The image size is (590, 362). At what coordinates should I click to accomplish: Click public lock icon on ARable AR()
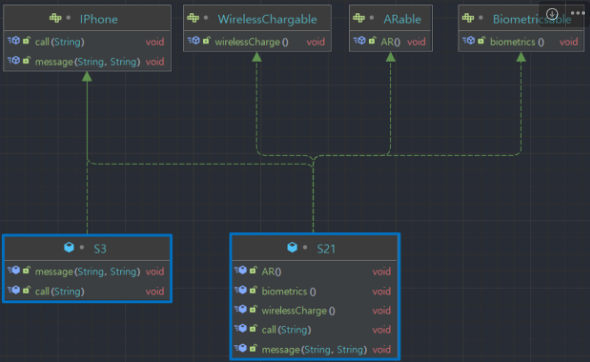[372, 40]
